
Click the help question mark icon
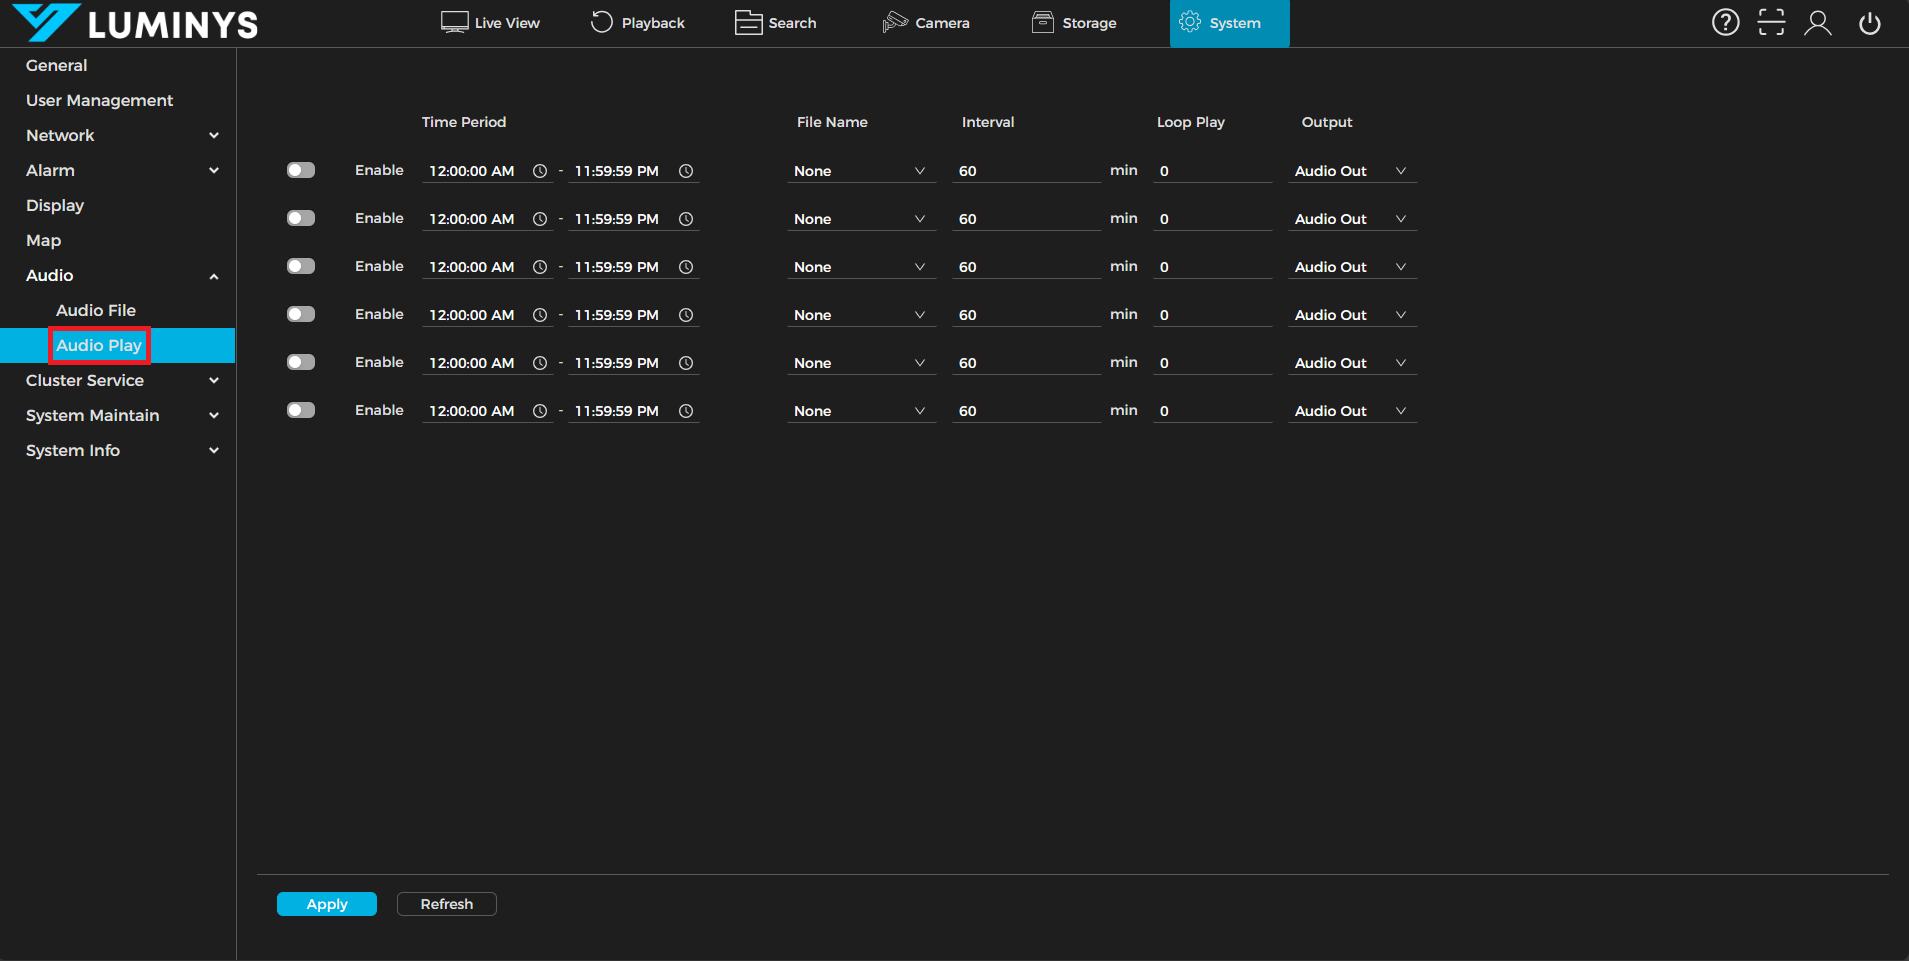[x=1725, y=22]
